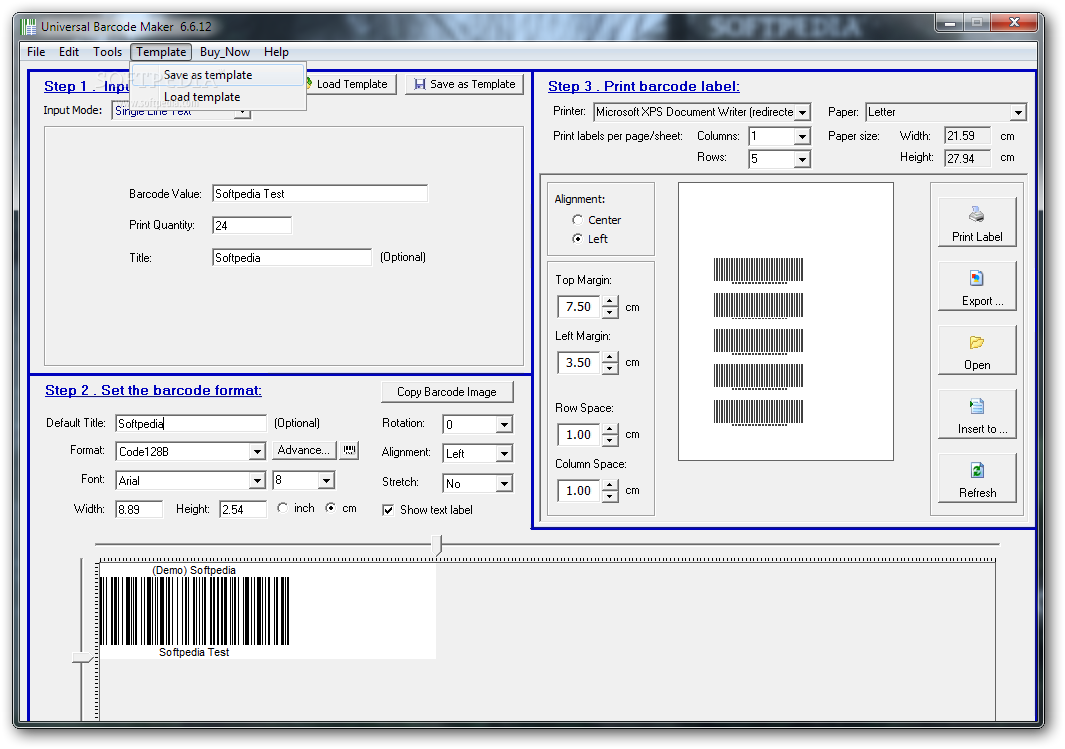Click the barcode Width field

pos(139,509)
